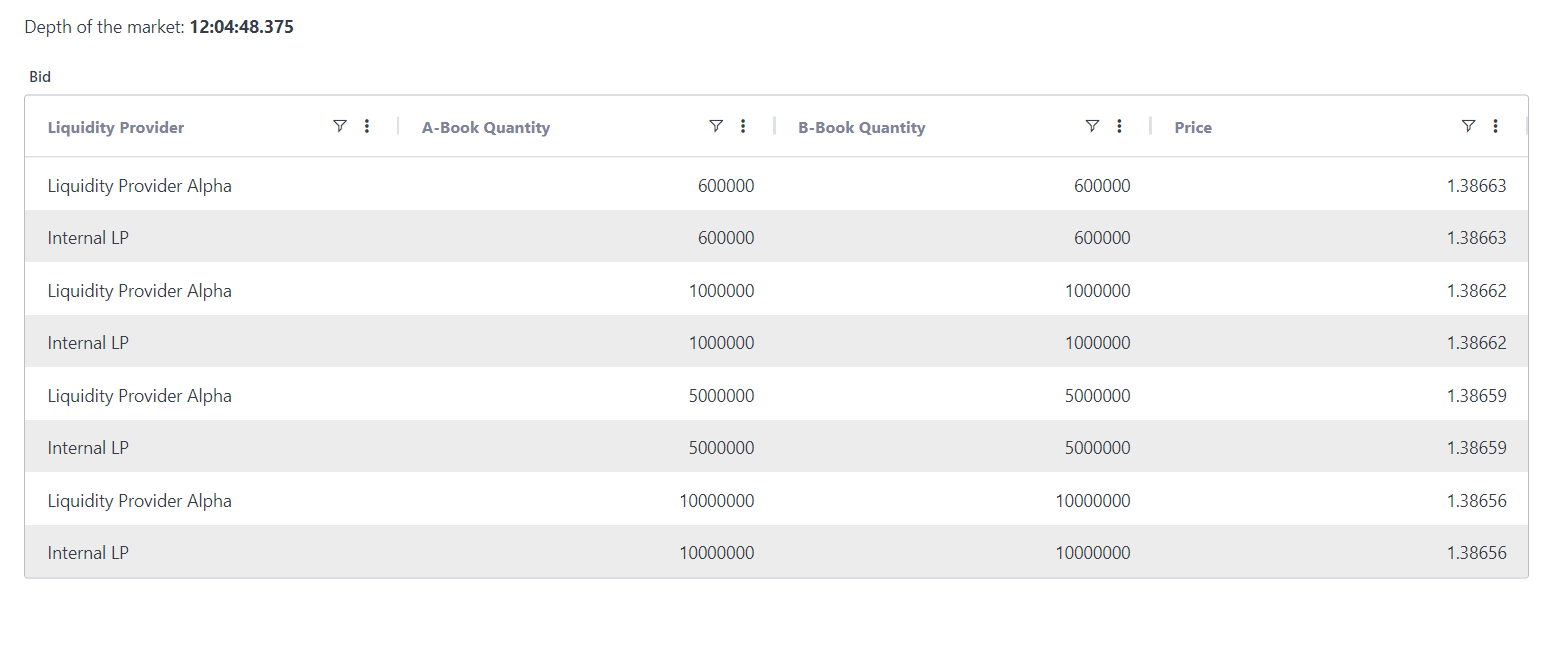Click B-Book 10000000 in Alpha row

point(1093,501)
